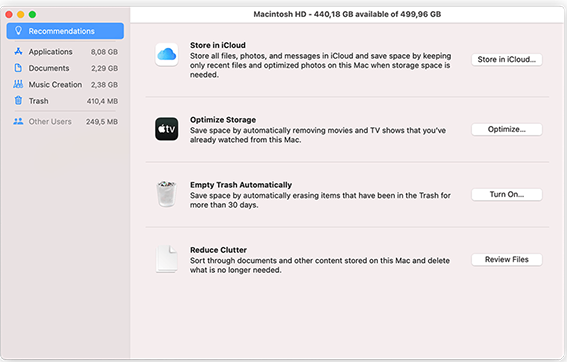Screen dimensions: 567x362
Task: Zoom the window with green button
Action: point(32,14)
